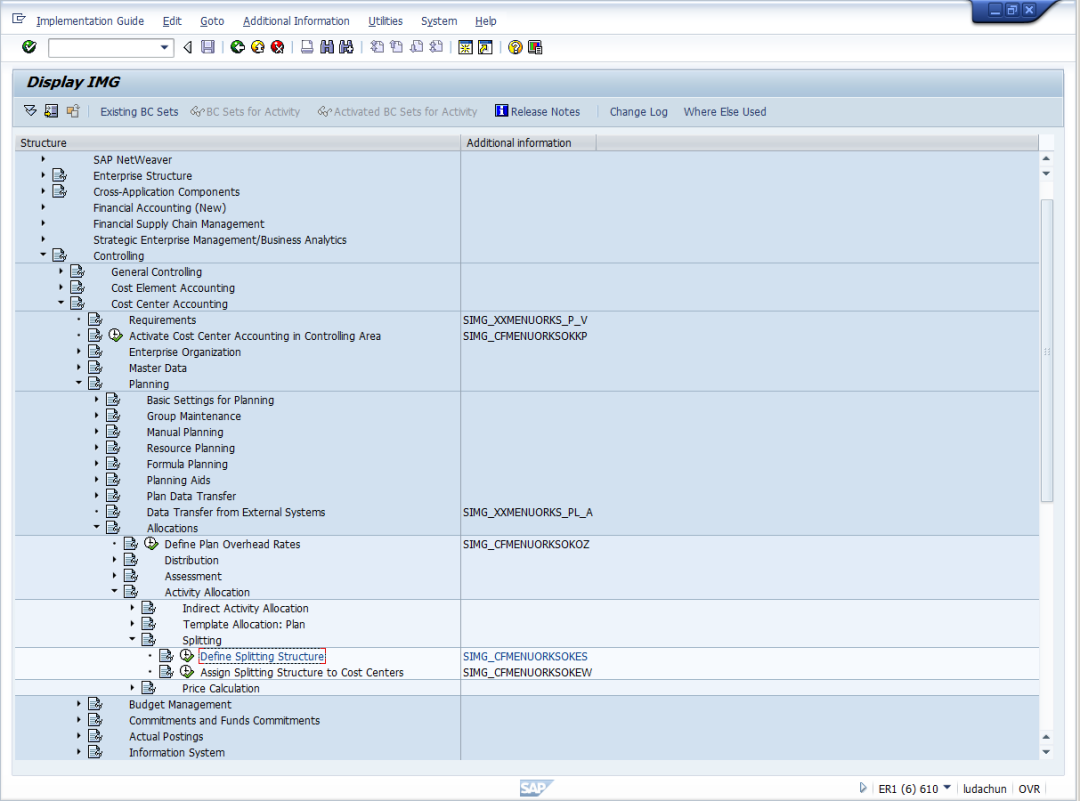This screenshot has height=801, width=1080.
Task: Click the Additional information column header
Action: point(528,143)
